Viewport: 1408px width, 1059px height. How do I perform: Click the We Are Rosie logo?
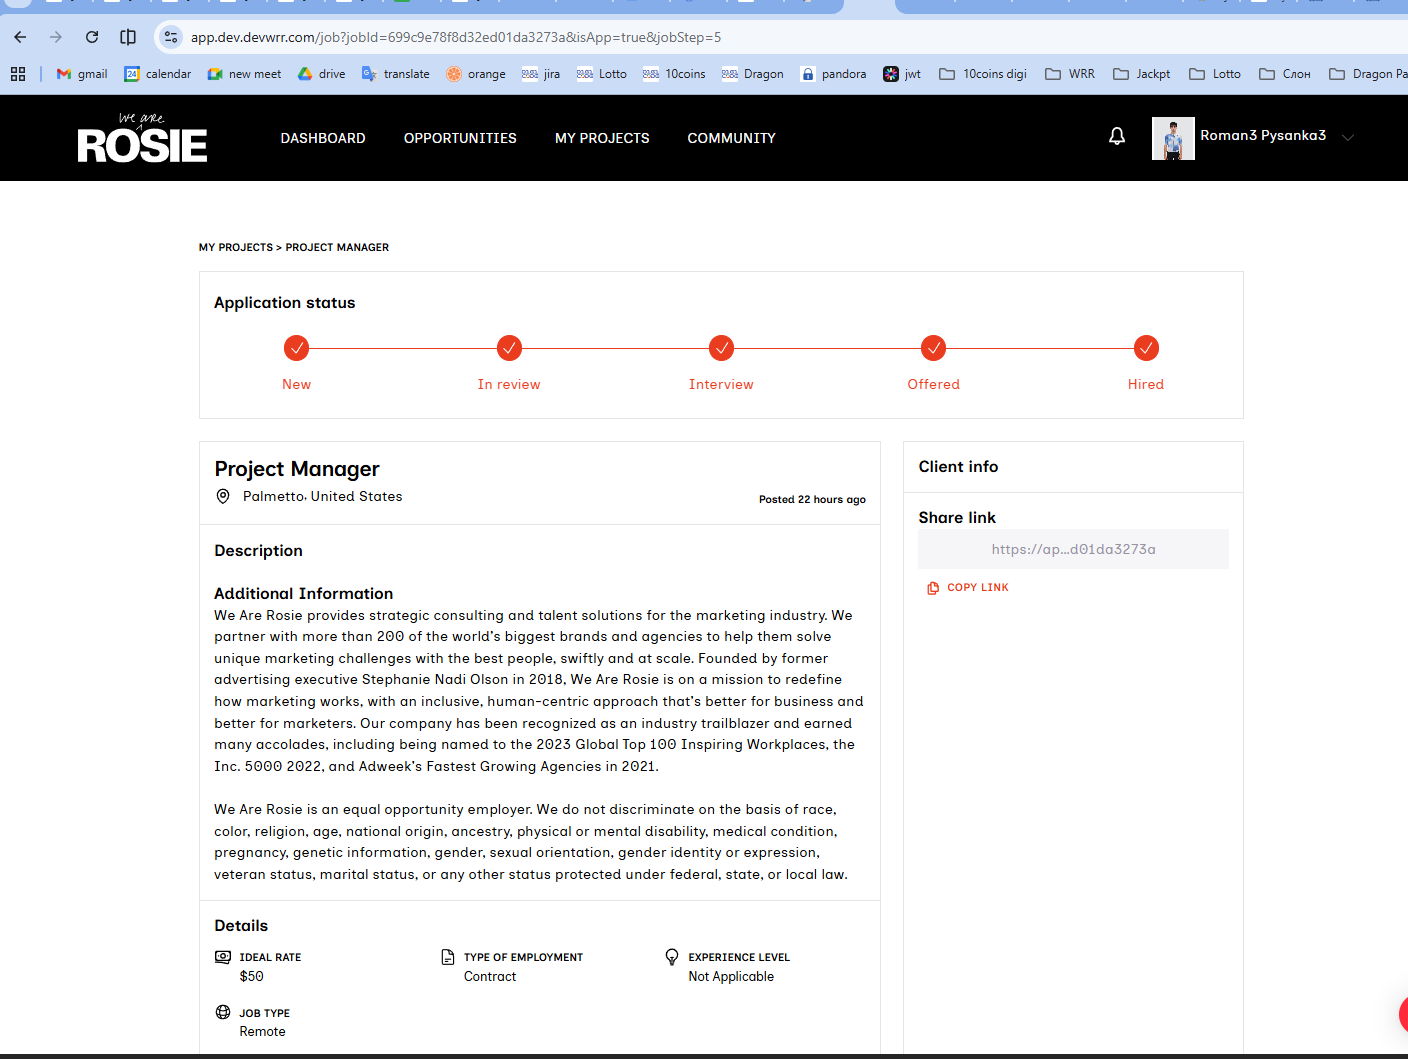[x=142, y=138]
